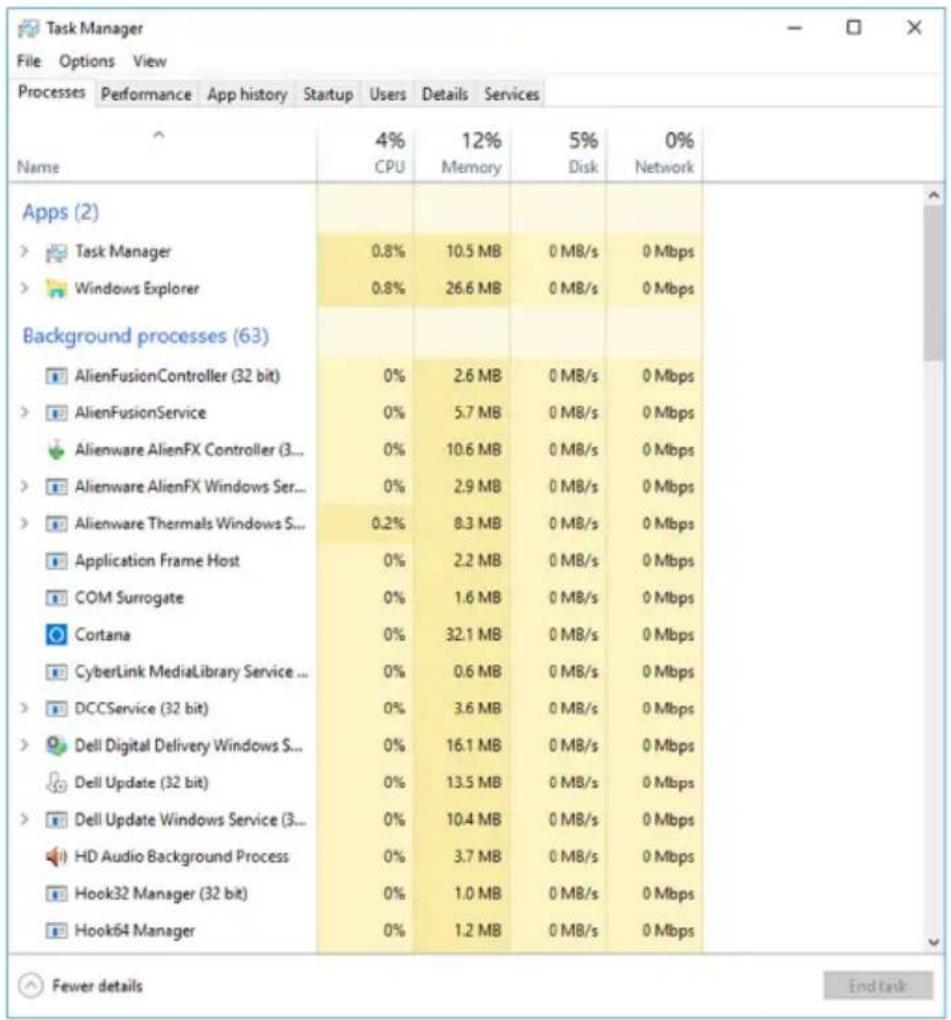Click the Hook32 Manager (32 bit) icon
The width and height of the screenshot is (951, 1020).
click(56, 894)
